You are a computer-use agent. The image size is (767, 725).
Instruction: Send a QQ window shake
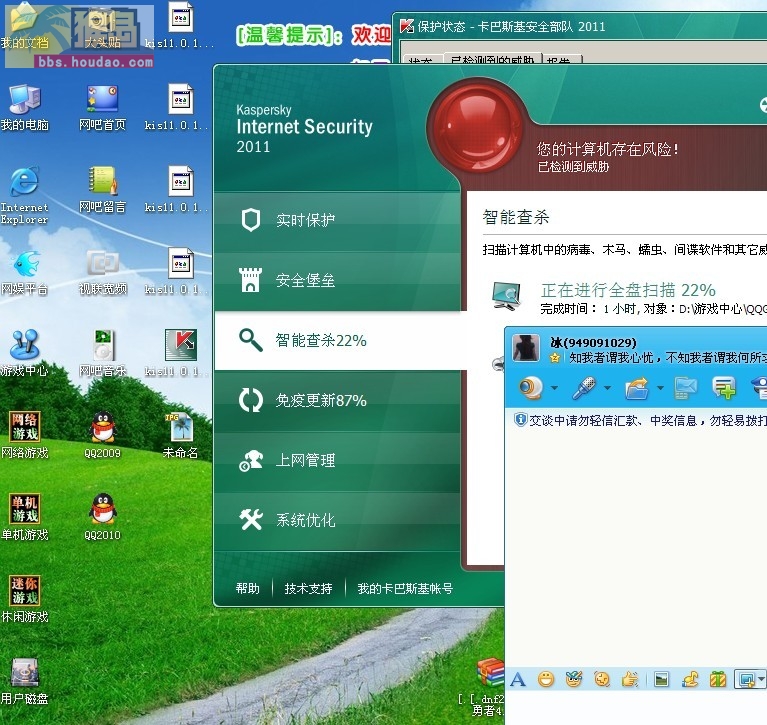click(x=602, y=680)
